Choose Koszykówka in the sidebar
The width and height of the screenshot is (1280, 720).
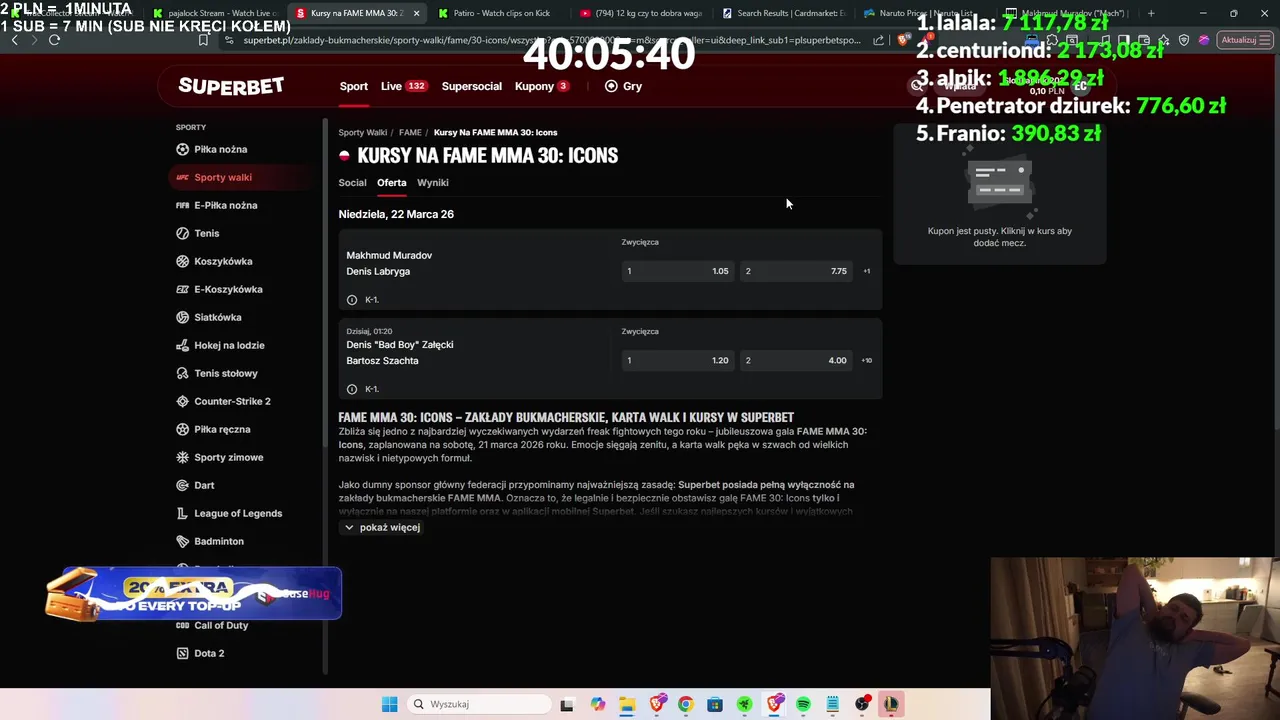point(214,261)
